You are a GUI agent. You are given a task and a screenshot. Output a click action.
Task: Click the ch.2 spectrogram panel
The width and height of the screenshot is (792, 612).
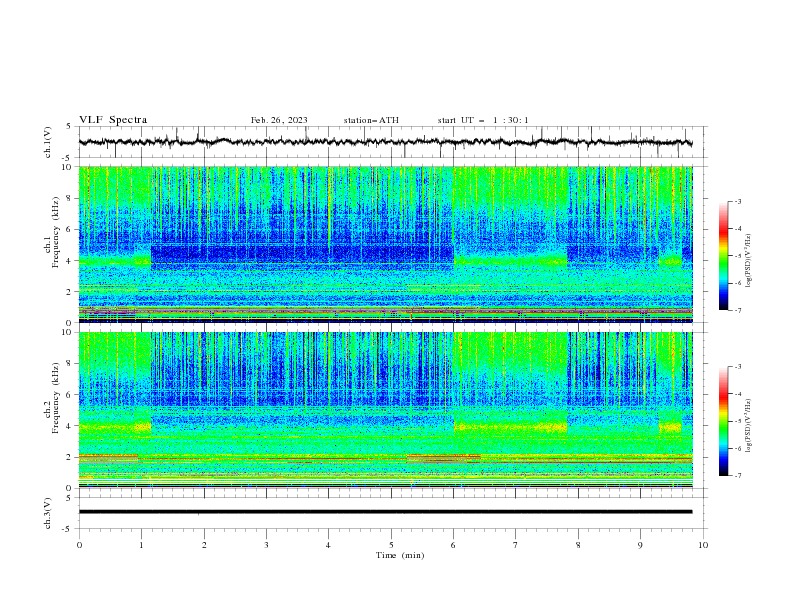click(385, 410)
